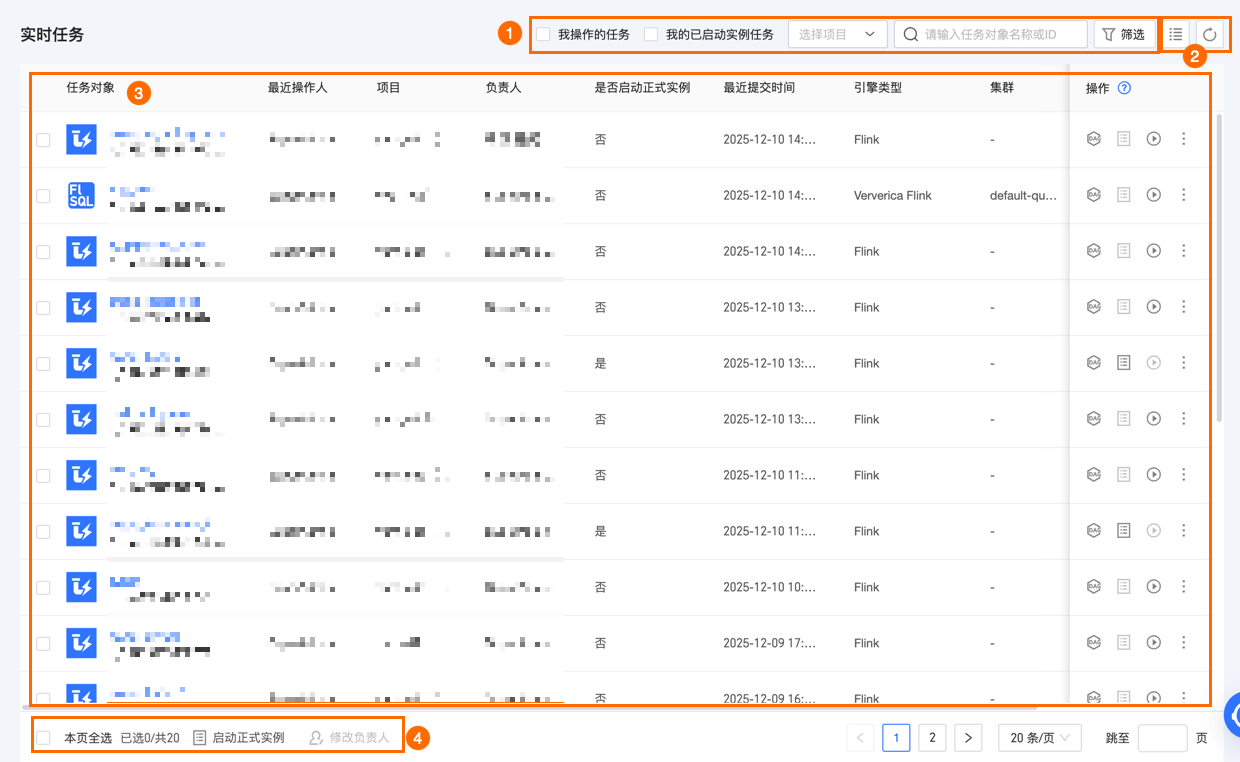The width and height of the screenshot is (1240, 762).
Task: Click the 引擎类型 column header
Action: (878, 88)
